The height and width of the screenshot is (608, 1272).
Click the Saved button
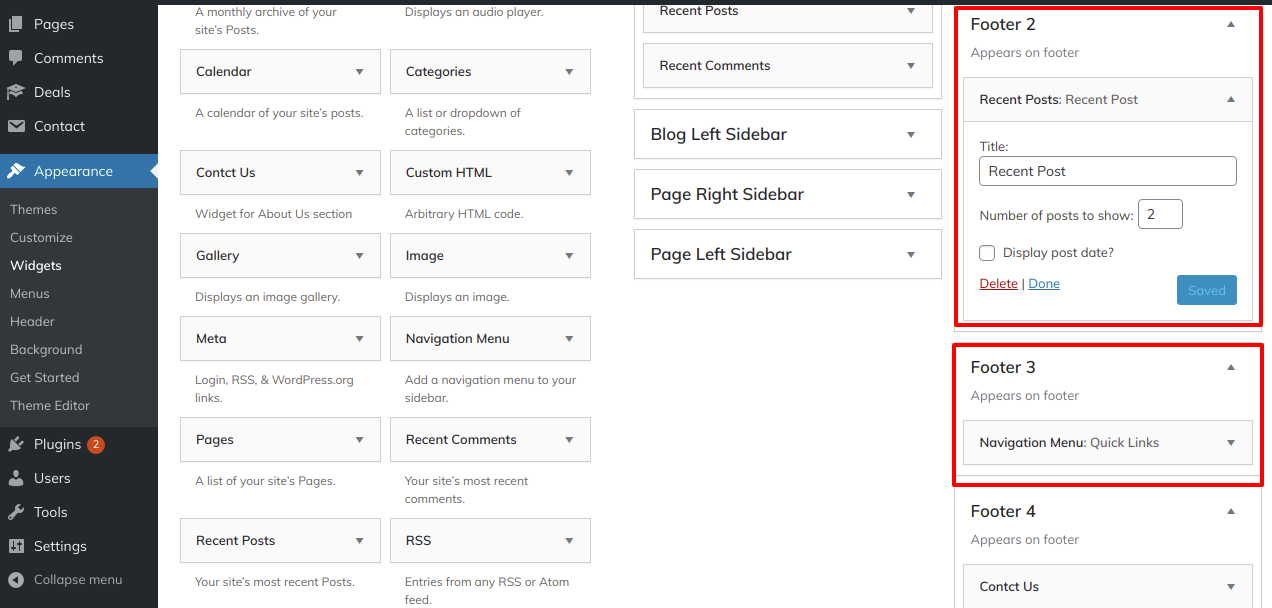(x=1206, y=291)
